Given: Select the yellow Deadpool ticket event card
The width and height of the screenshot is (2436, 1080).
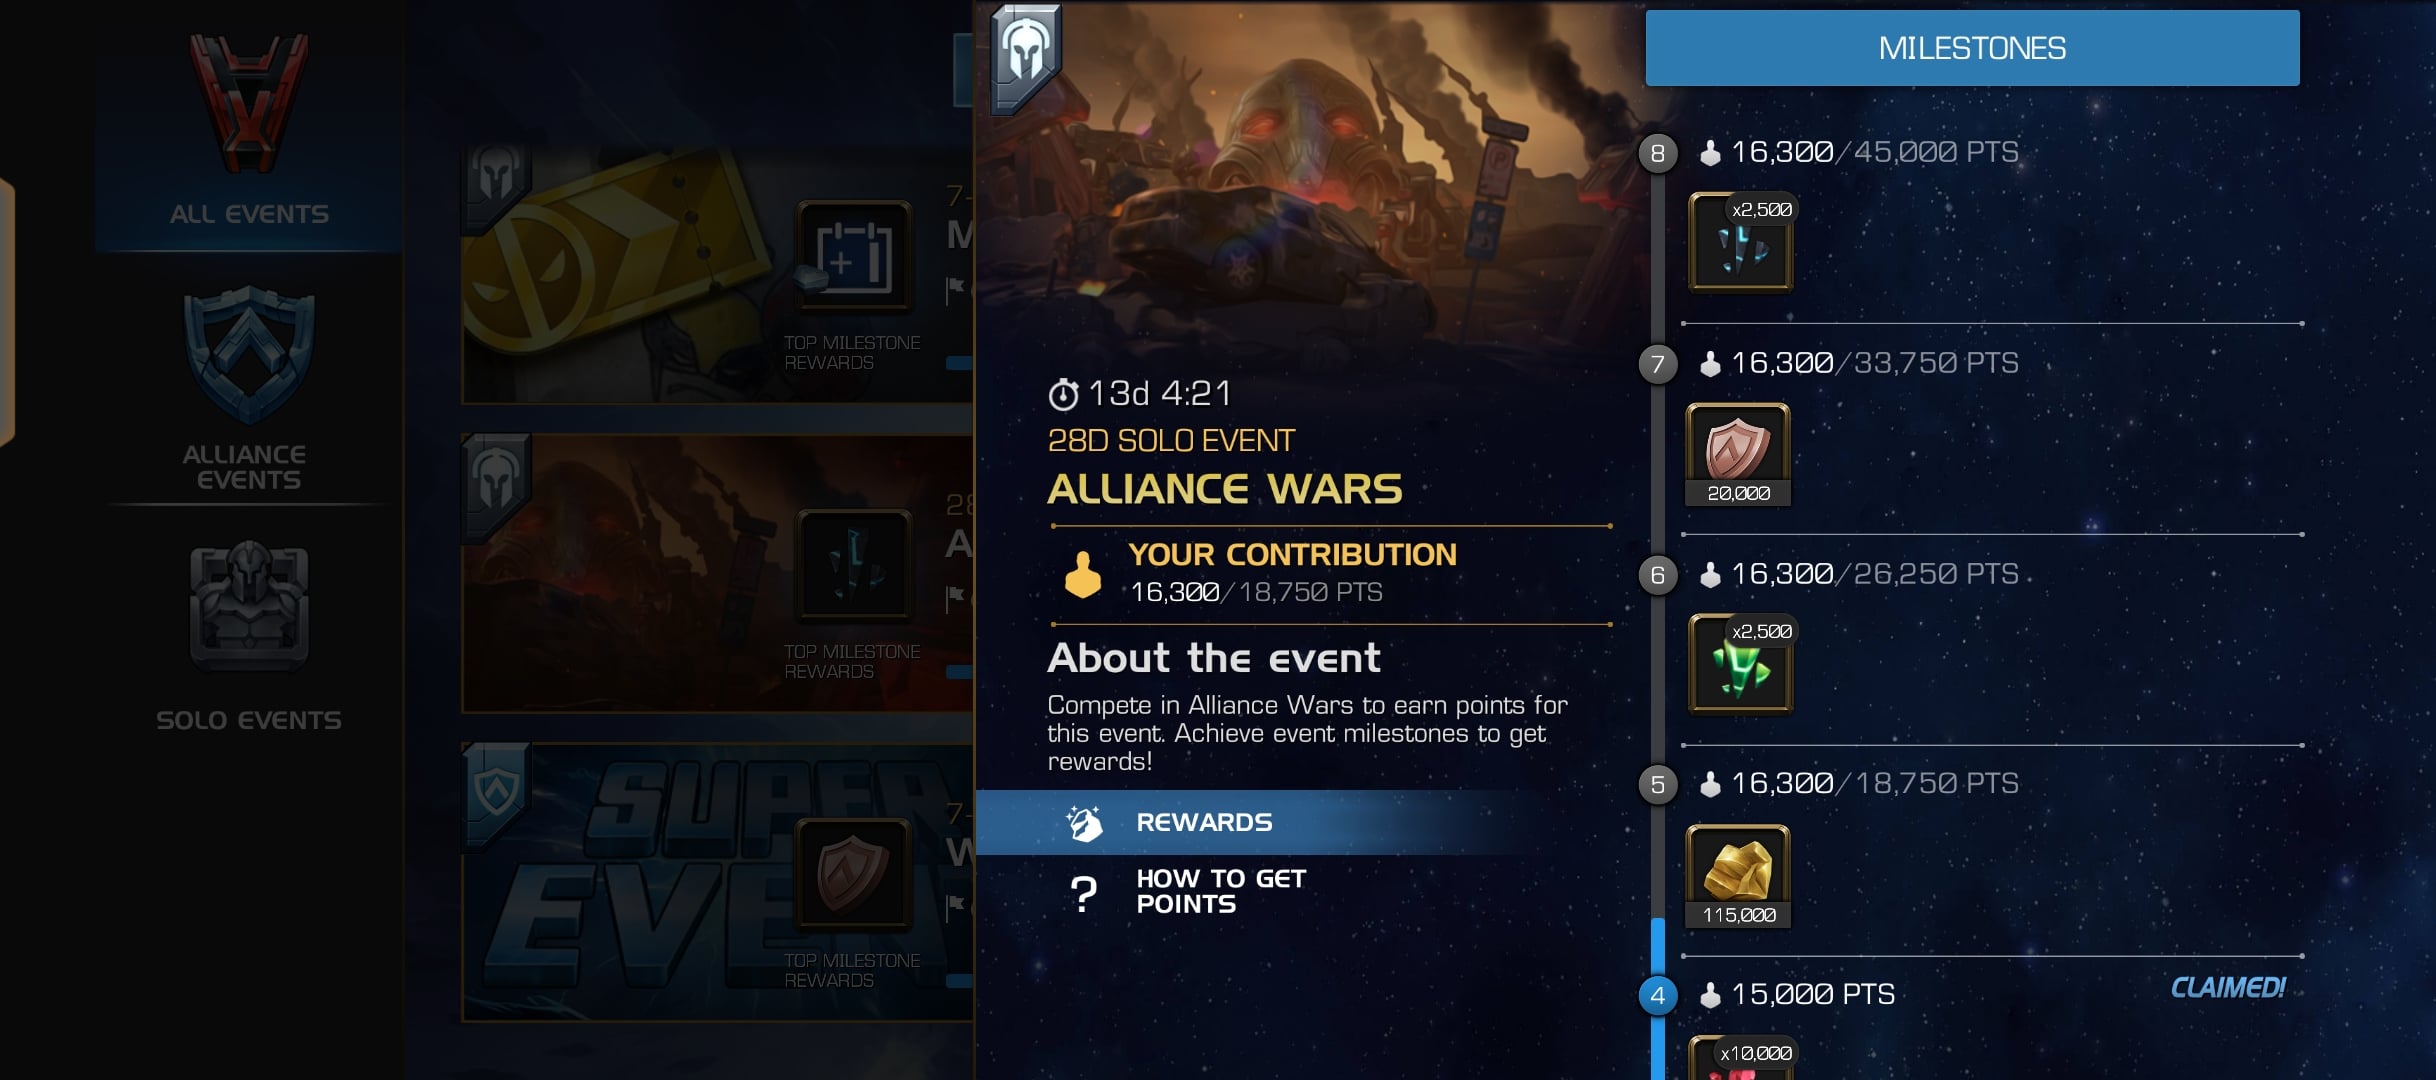Looking at the screenshot, I should click(x=716, y=276).
